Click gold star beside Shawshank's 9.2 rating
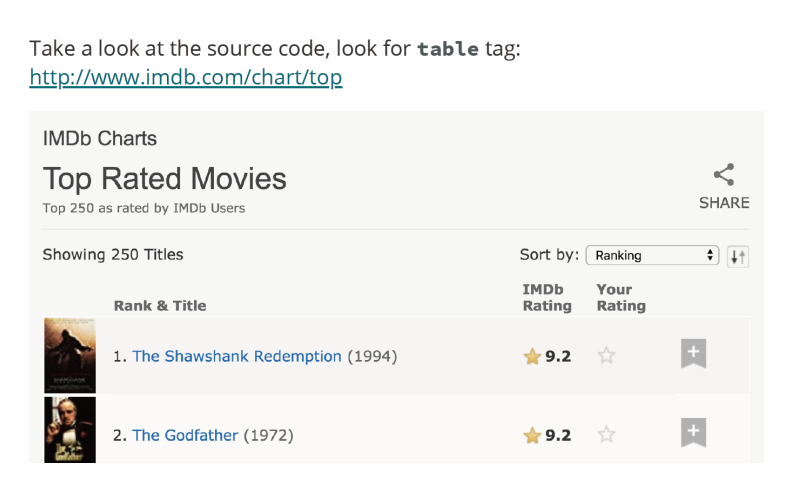The image size is (806, 504). [532, 356]
